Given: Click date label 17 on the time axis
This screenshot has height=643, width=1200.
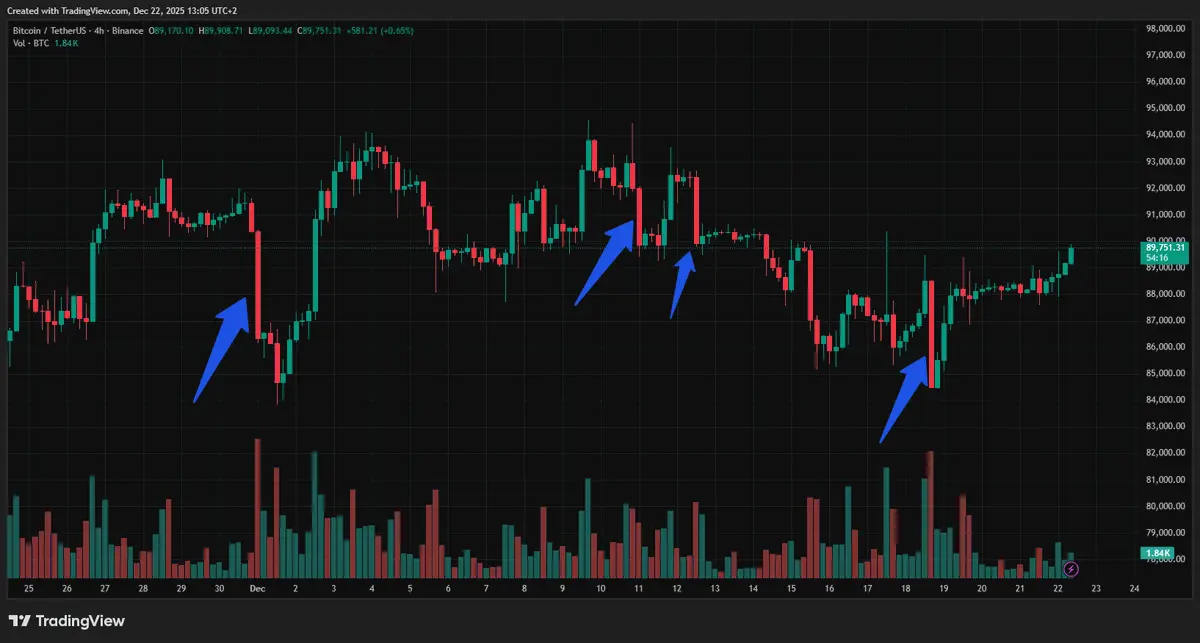Looking at the screenshot, I should (867, 589).
